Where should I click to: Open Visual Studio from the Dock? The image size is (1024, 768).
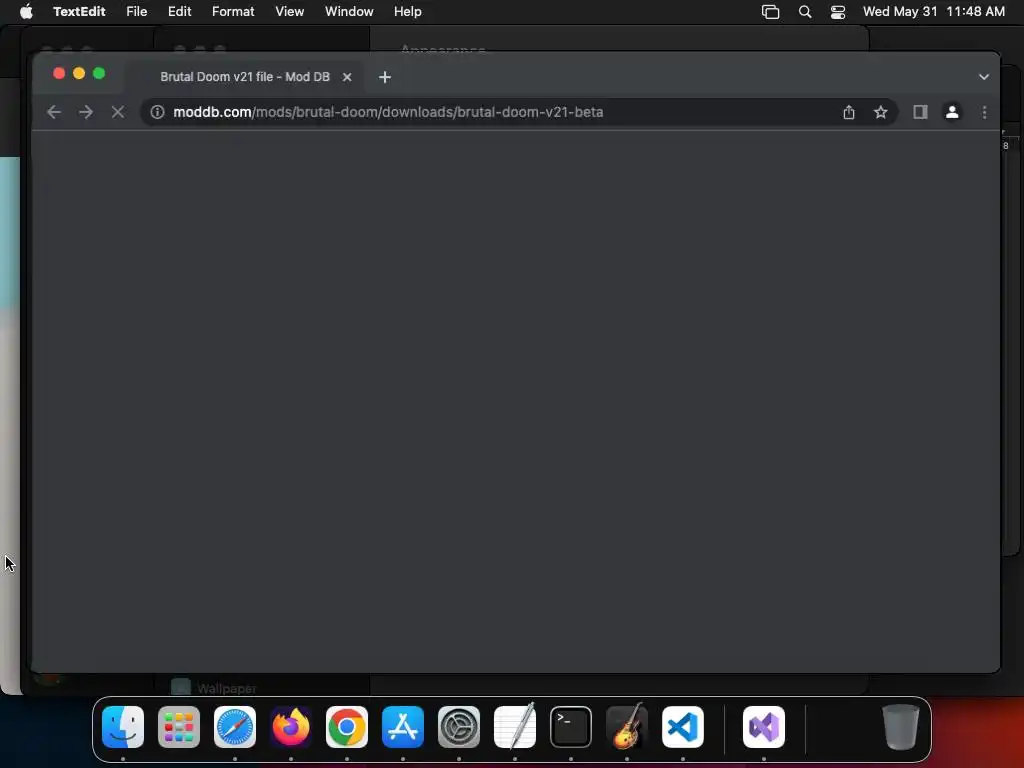tap(763, 727)
